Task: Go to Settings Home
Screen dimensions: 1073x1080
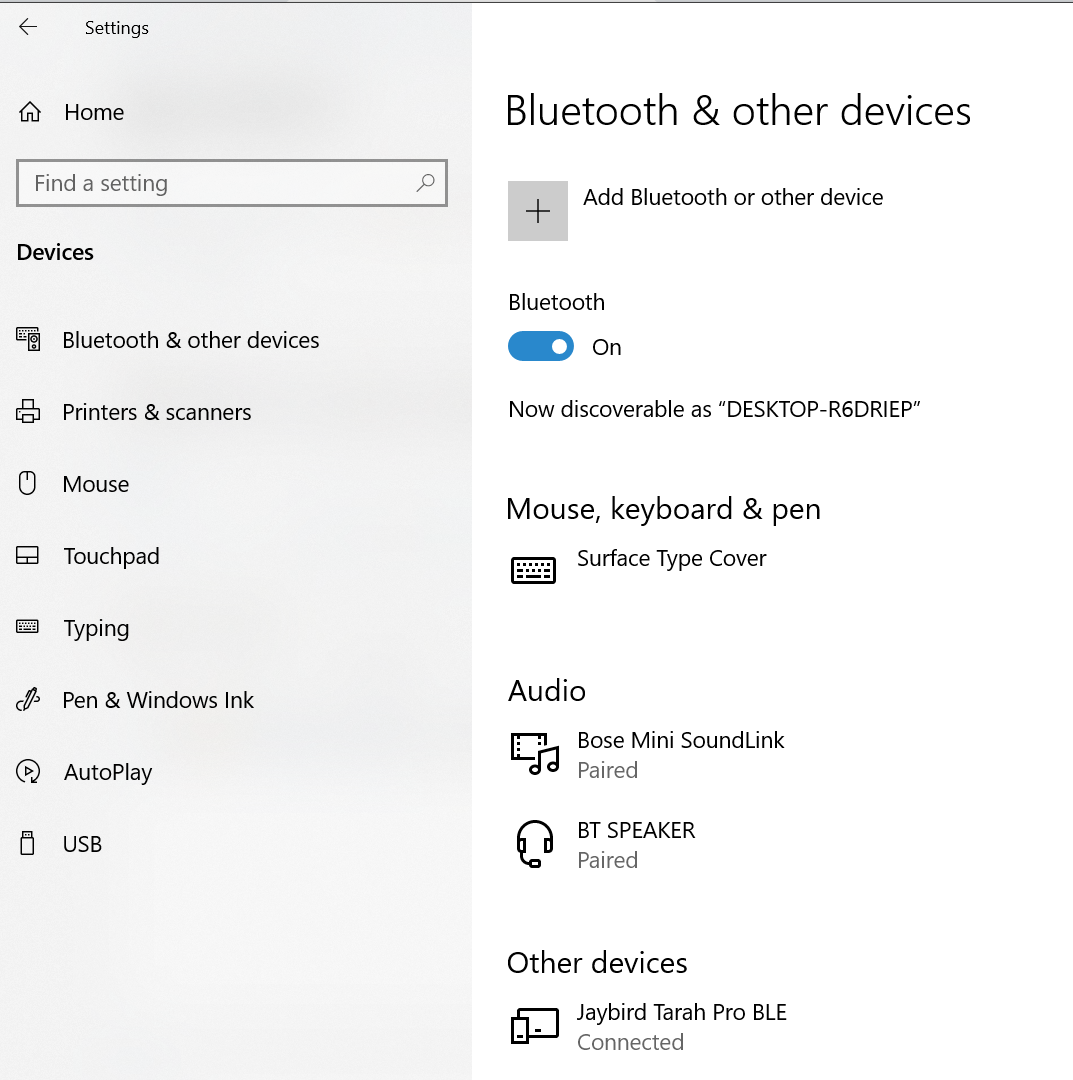Action: [x=93, y=112]
